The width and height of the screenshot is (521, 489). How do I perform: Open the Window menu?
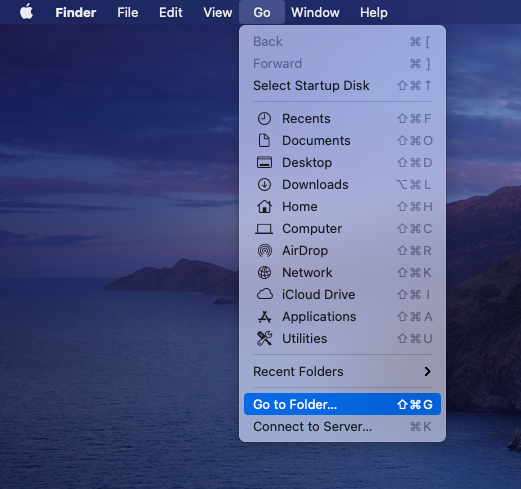click(x=315, y=12)
